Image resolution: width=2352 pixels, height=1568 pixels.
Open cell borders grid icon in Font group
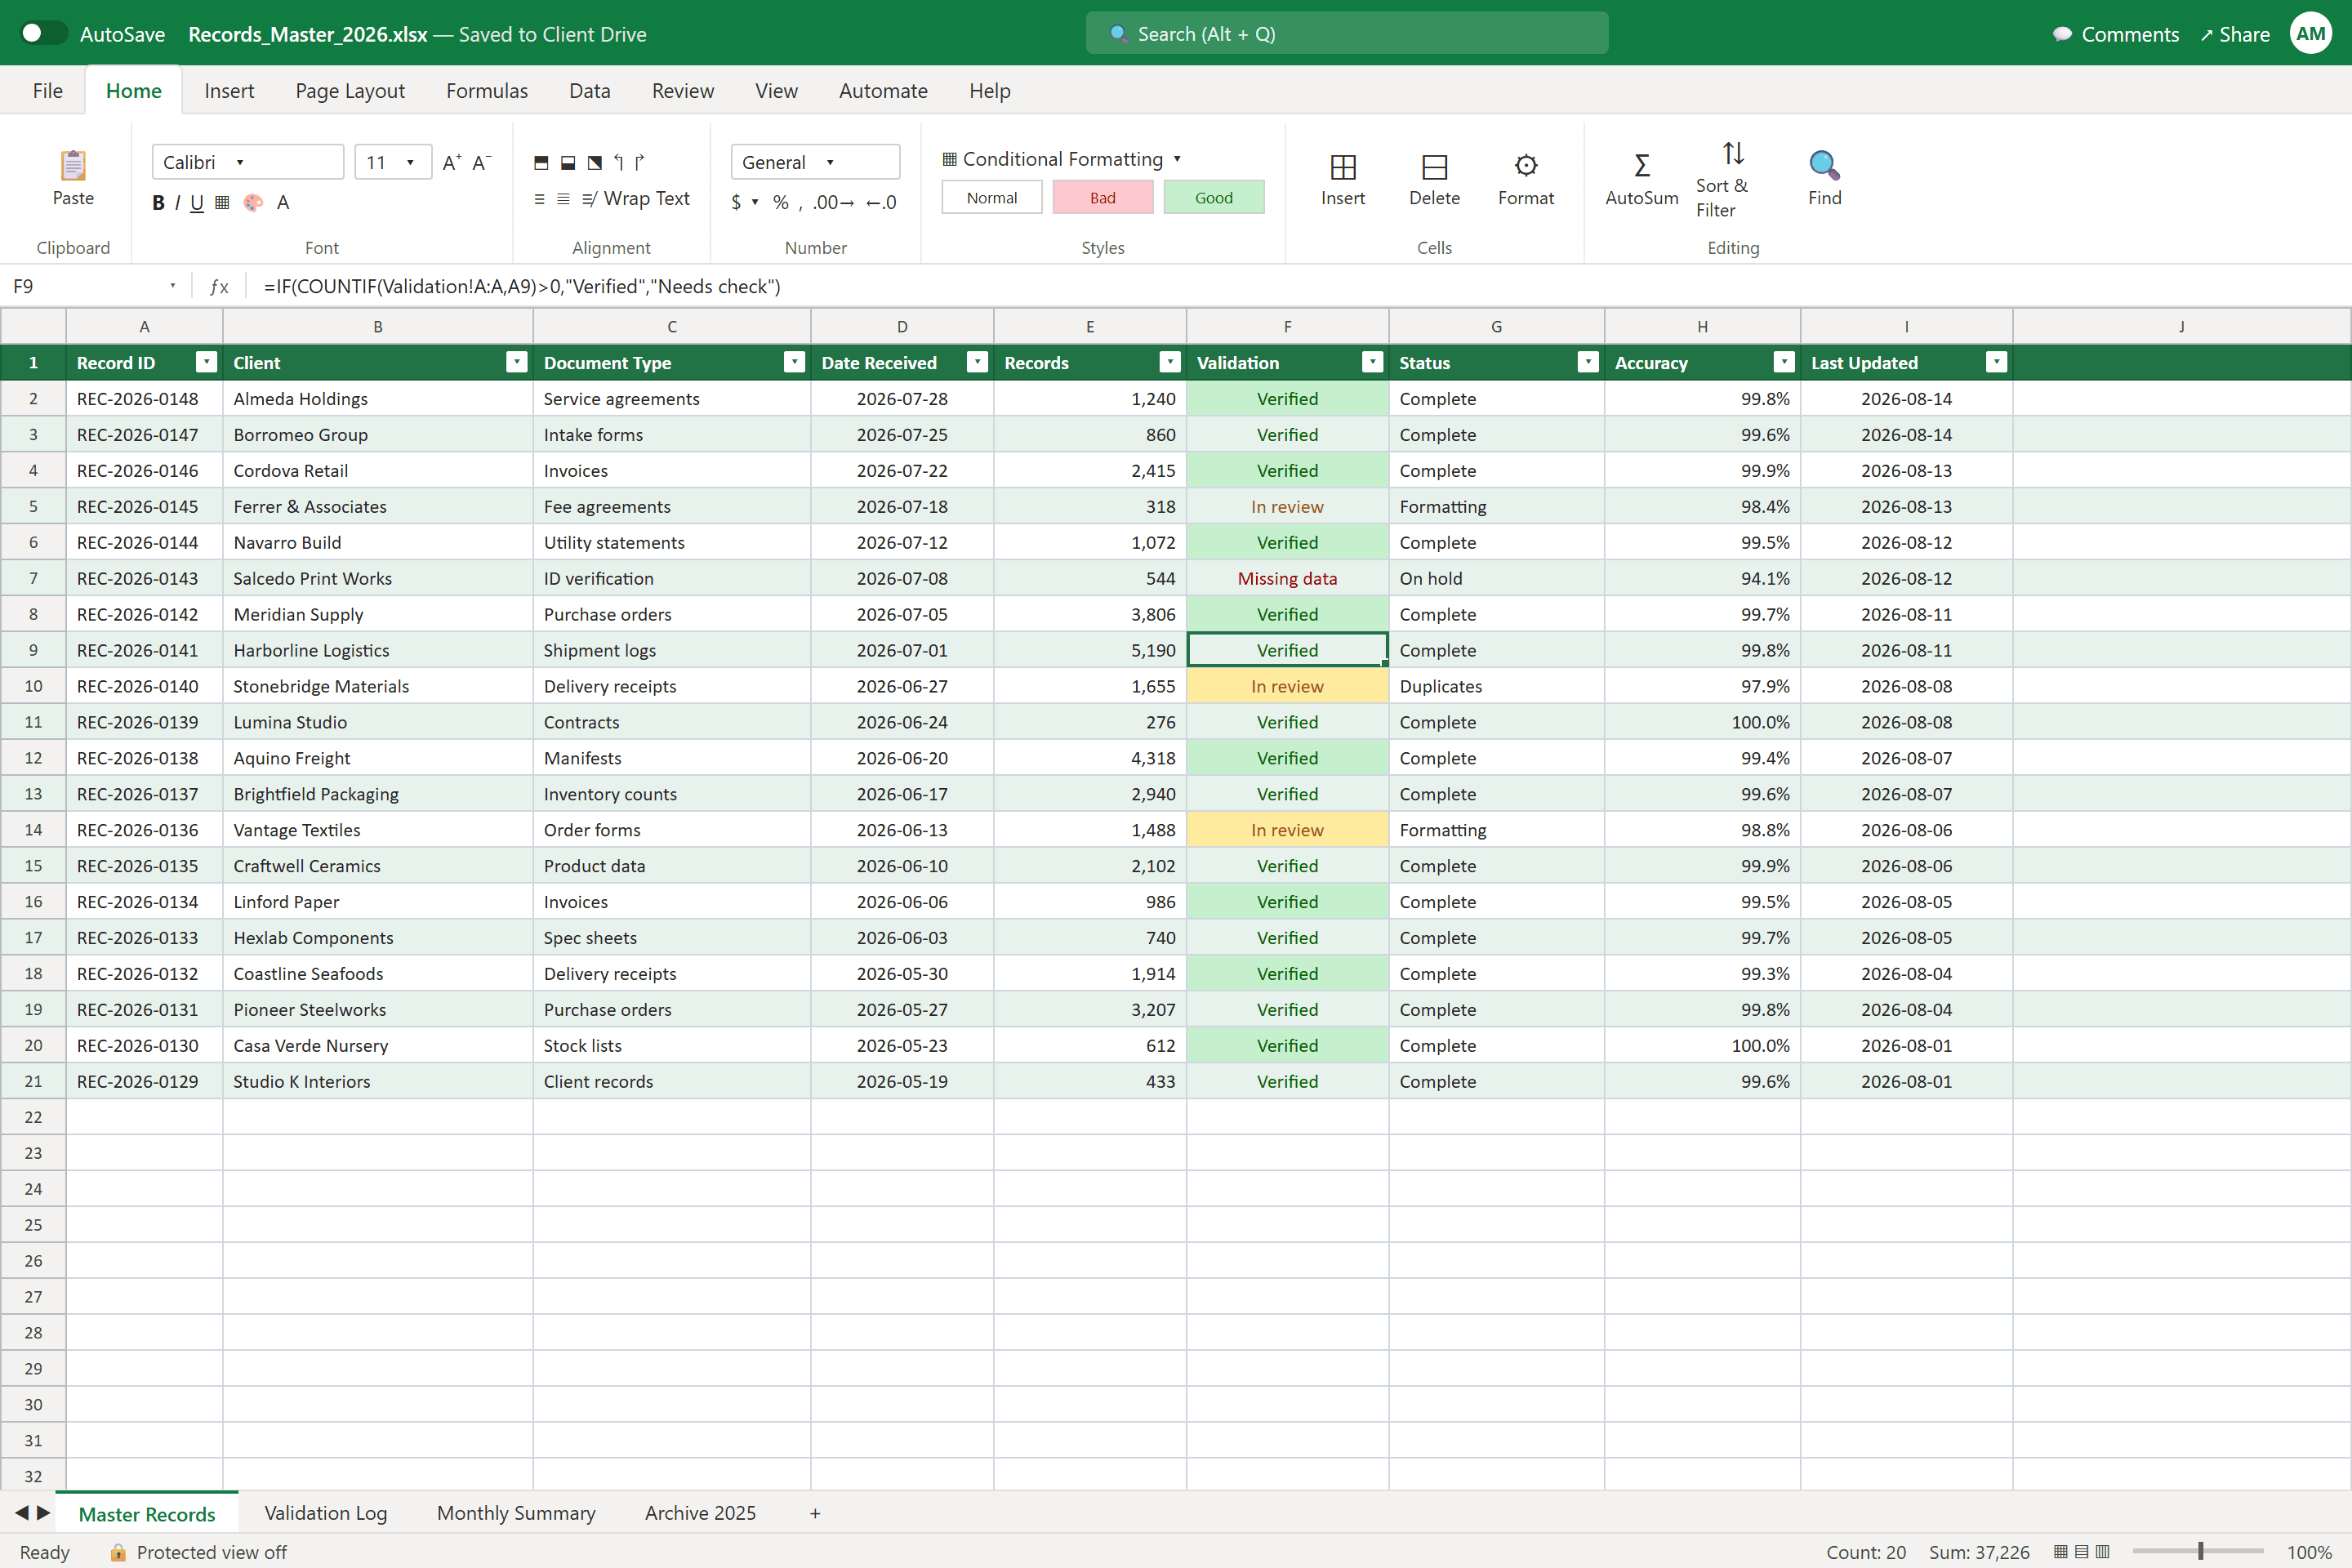(x=222, y=203)
